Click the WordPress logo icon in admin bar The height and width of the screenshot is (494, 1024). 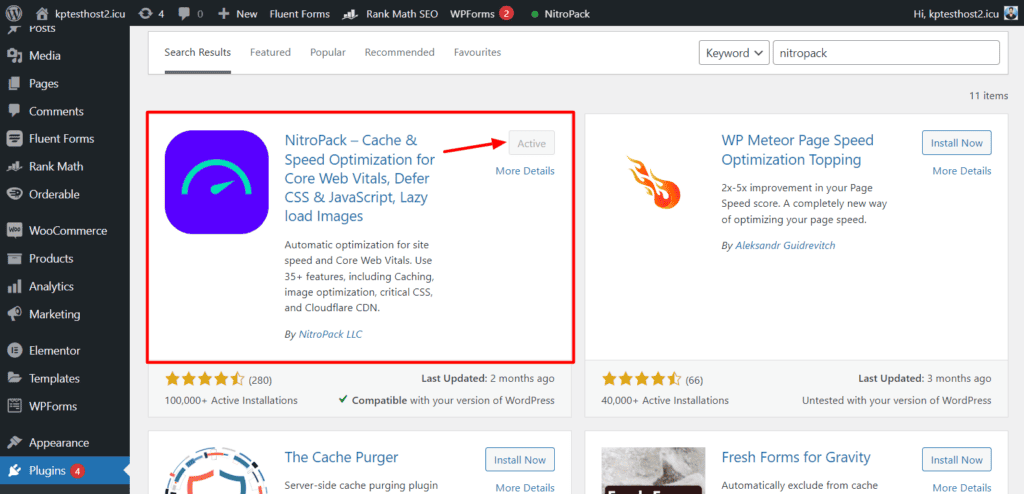click(15, 14)
